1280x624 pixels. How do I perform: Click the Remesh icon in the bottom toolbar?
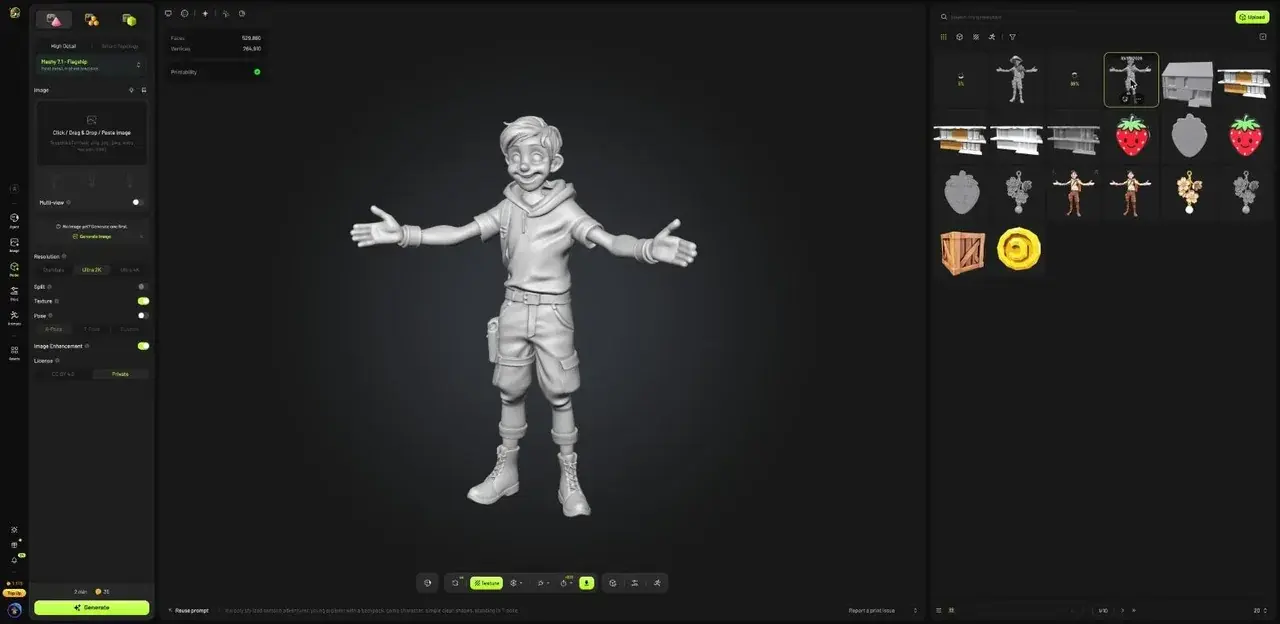(x=456, y=583)
